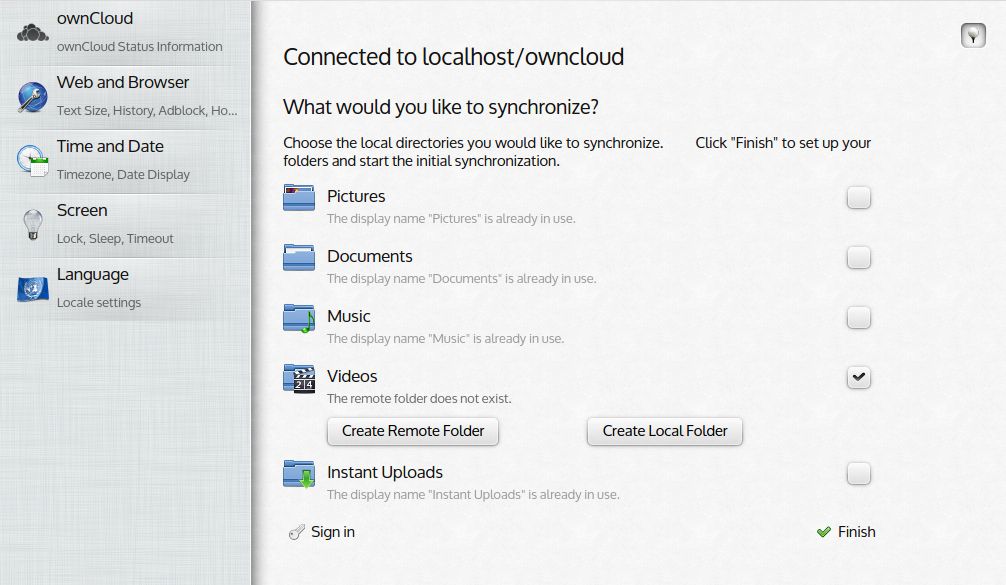Click 'What would you like to synchronize?' heading
Image resolution: width=1006 pixels, height=585 pixels.
pyautogui.click(x=441, y=107)
